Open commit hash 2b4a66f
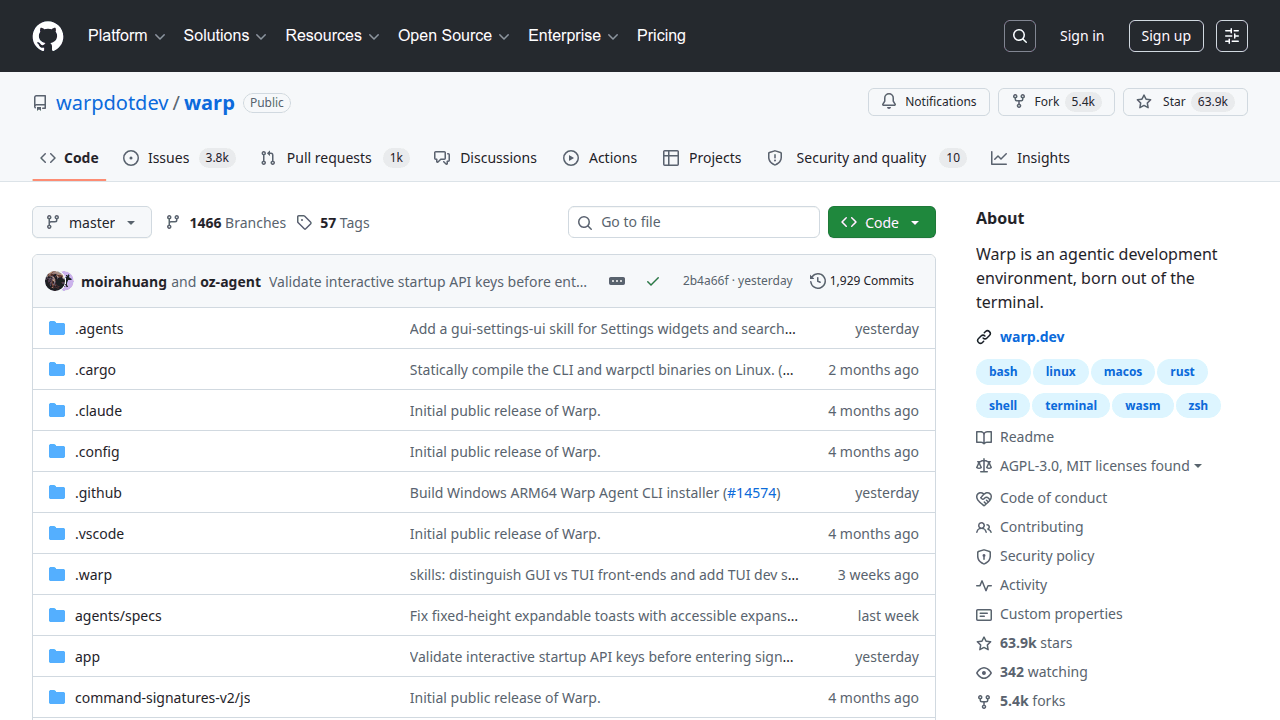 coord(705,281)
